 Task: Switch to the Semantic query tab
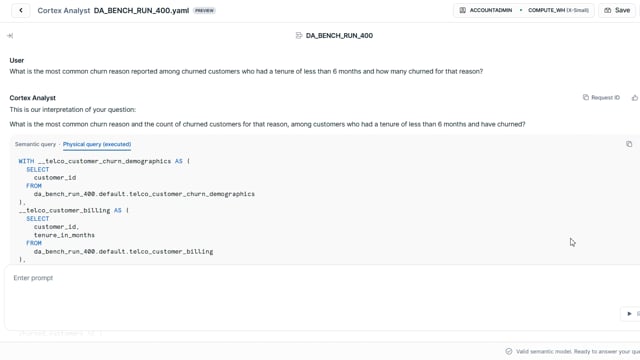tap(35, 144)
